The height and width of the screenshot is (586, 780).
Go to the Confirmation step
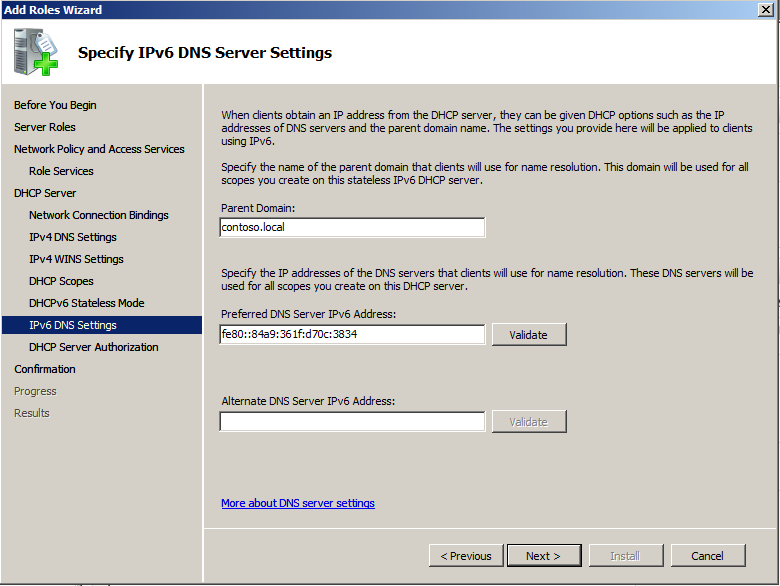click(45, 369)
